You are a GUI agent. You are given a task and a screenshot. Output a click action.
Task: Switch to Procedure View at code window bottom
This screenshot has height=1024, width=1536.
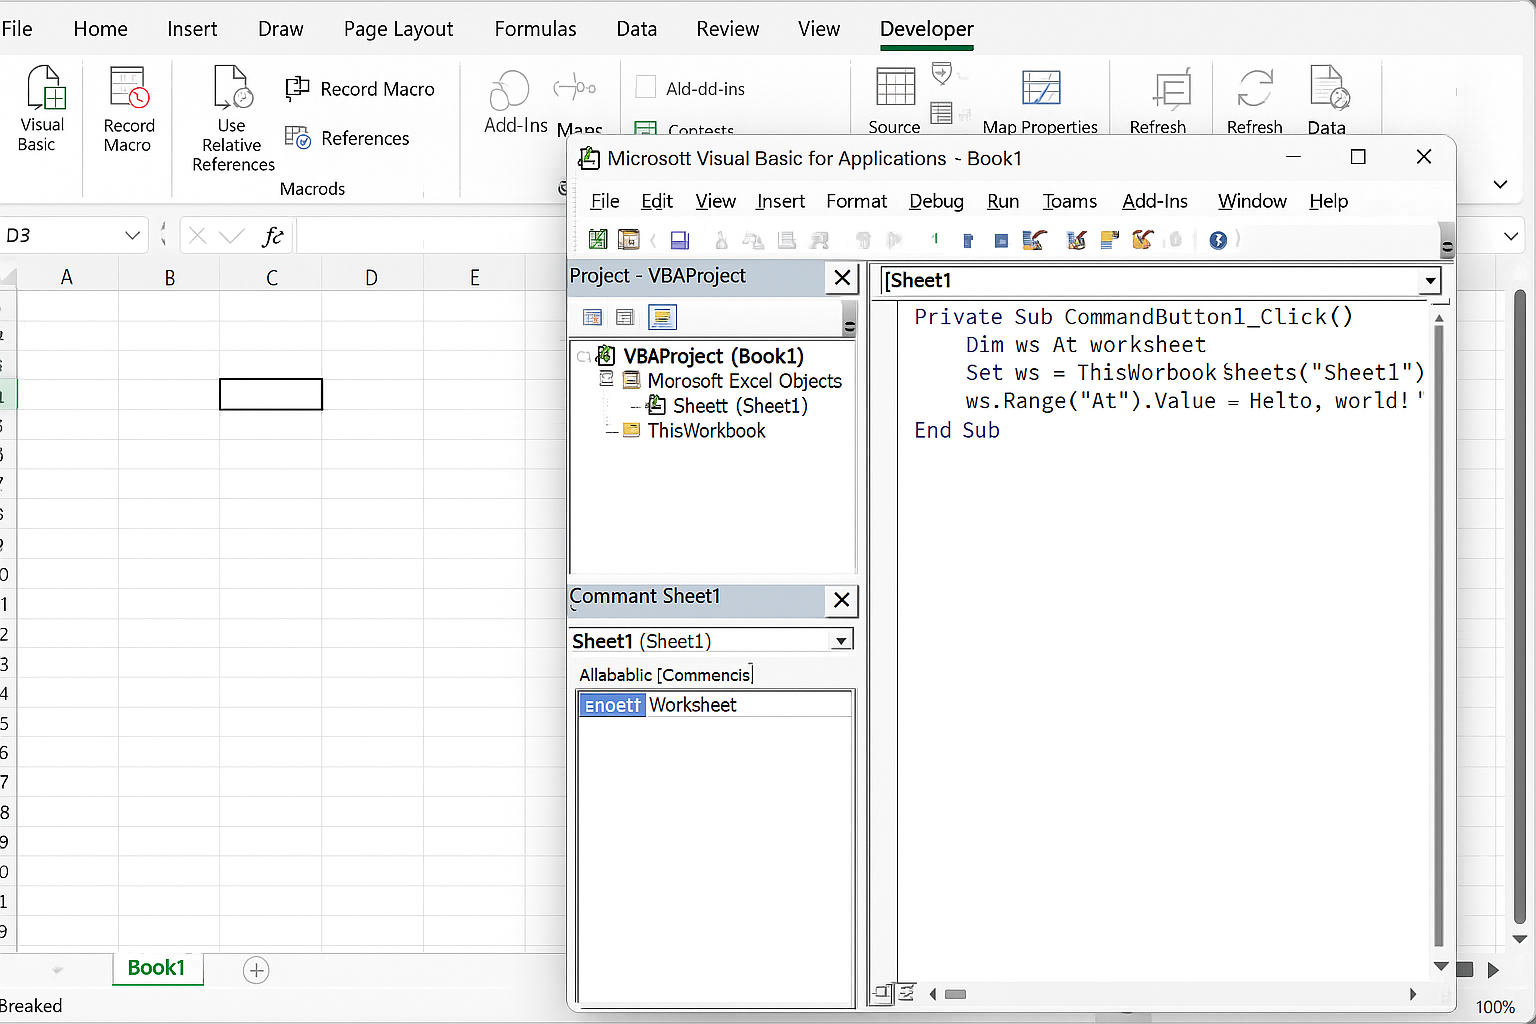pyautogui.click(x=883, y=993)
